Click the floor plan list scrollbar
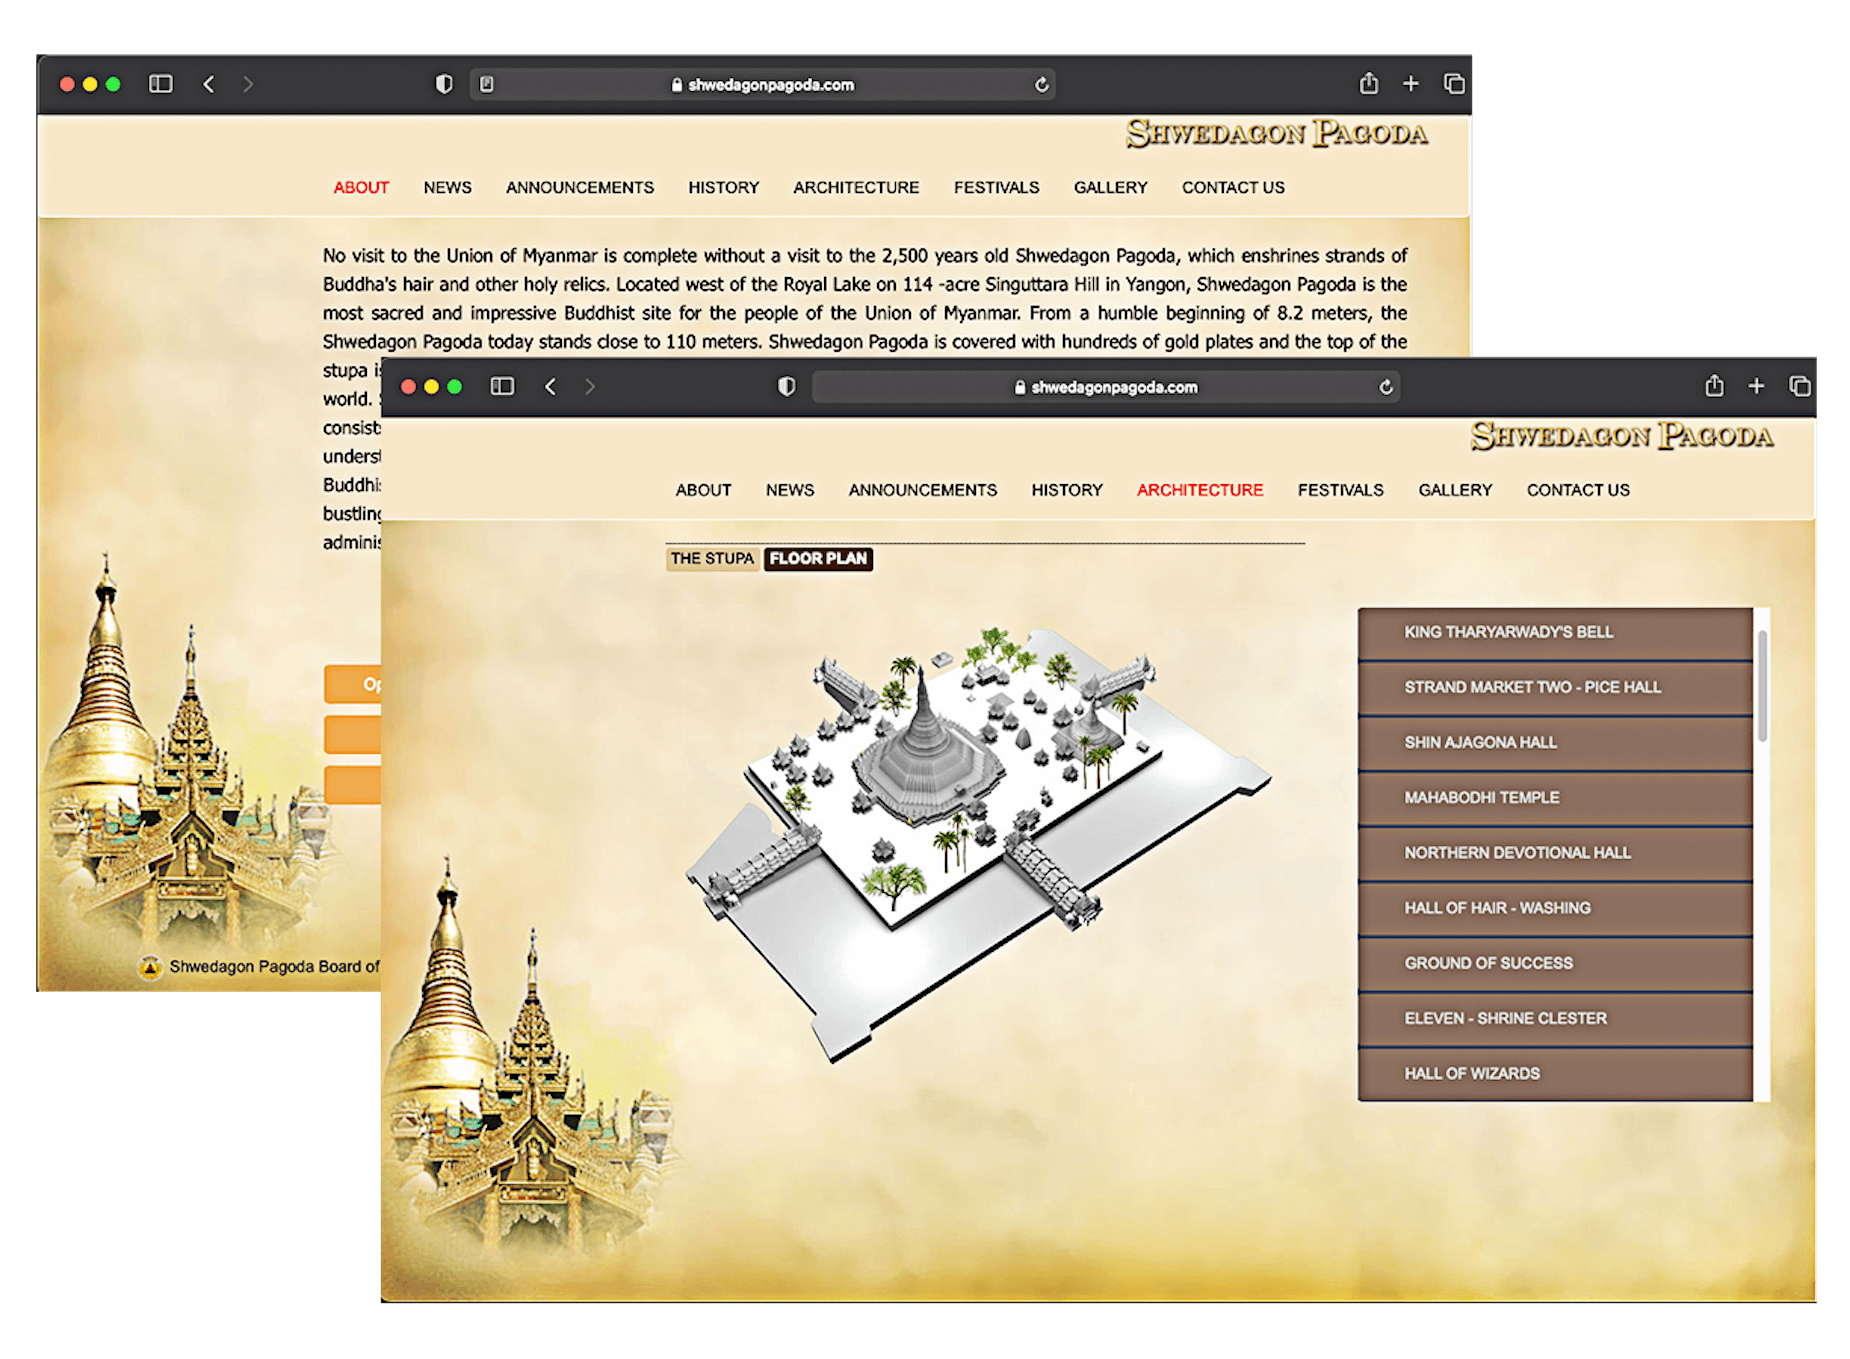 pyautogui.click(x=1762, y=686)
